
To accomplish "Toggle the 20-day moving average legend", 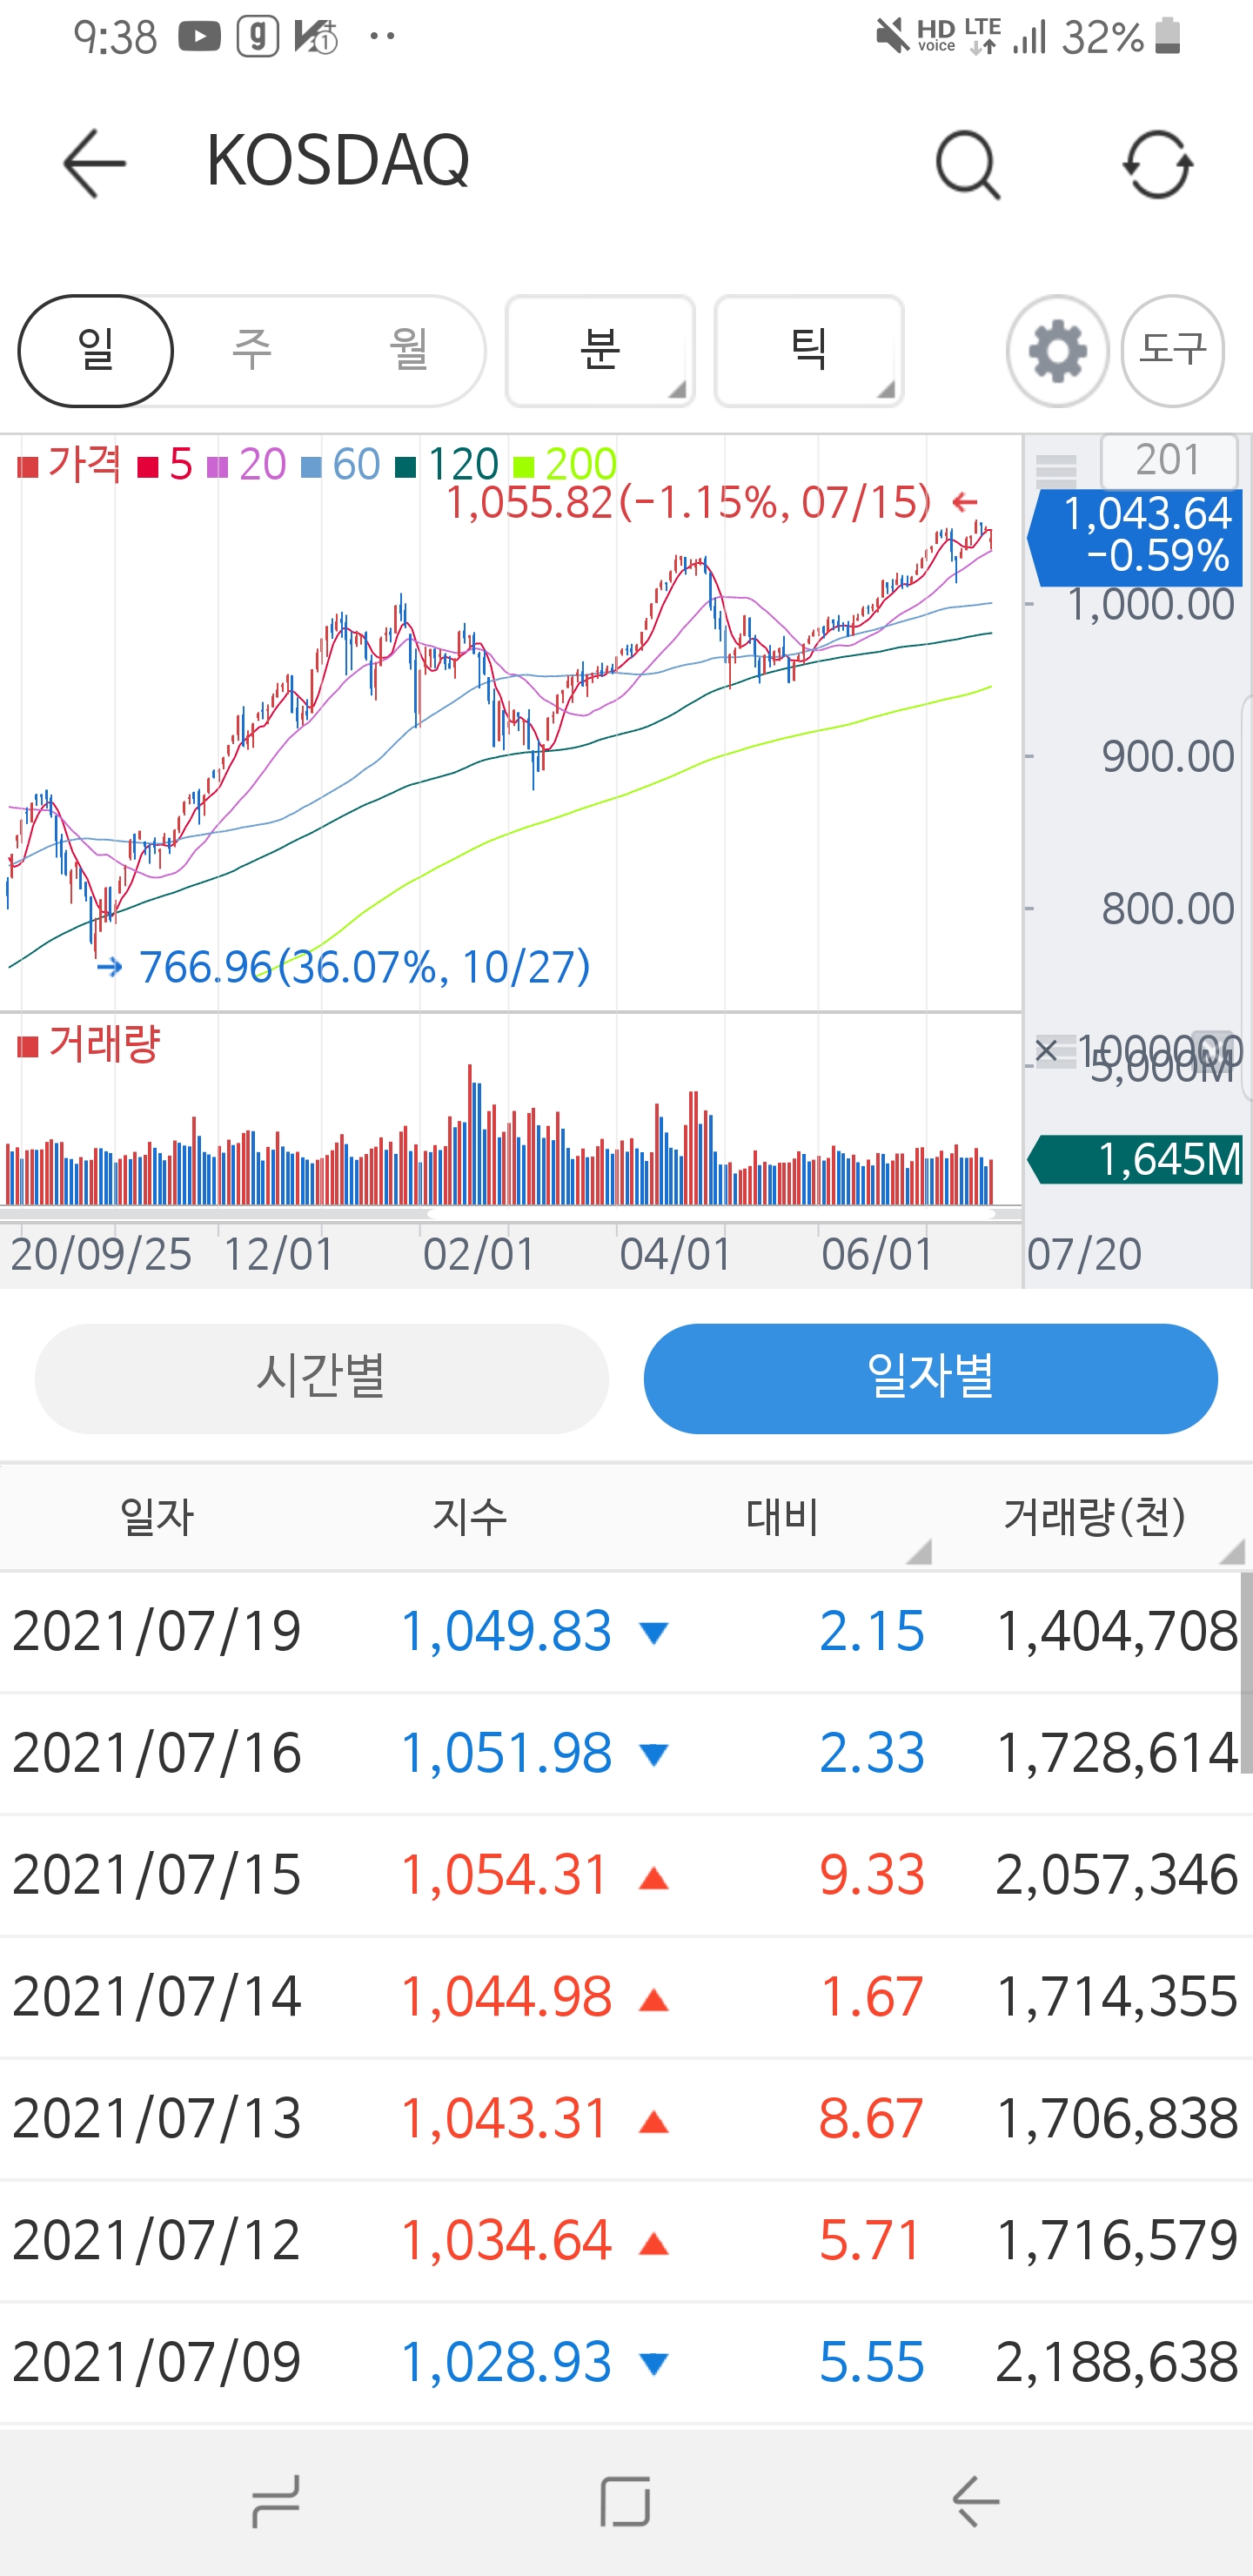I will coord(247,465).
